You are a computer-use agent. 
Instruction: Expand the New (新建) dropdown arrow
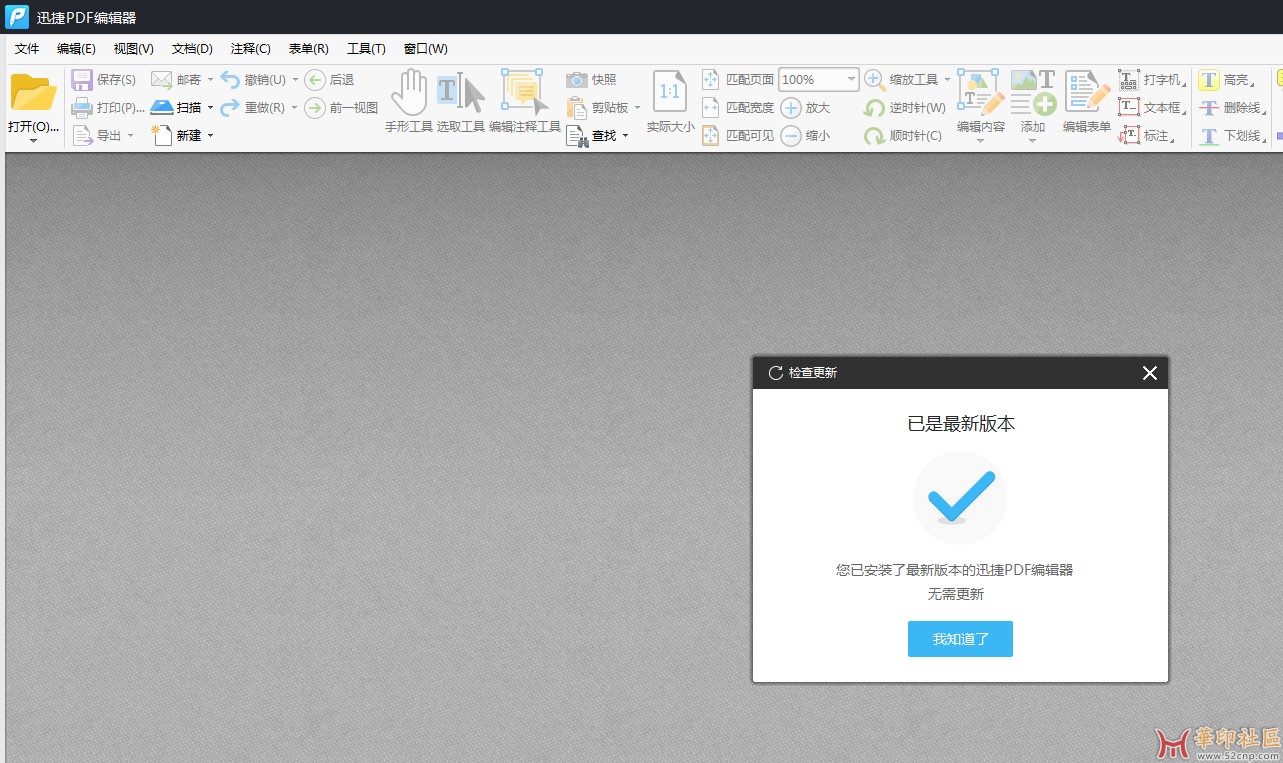pyautogui.click(x=210, y=136)
